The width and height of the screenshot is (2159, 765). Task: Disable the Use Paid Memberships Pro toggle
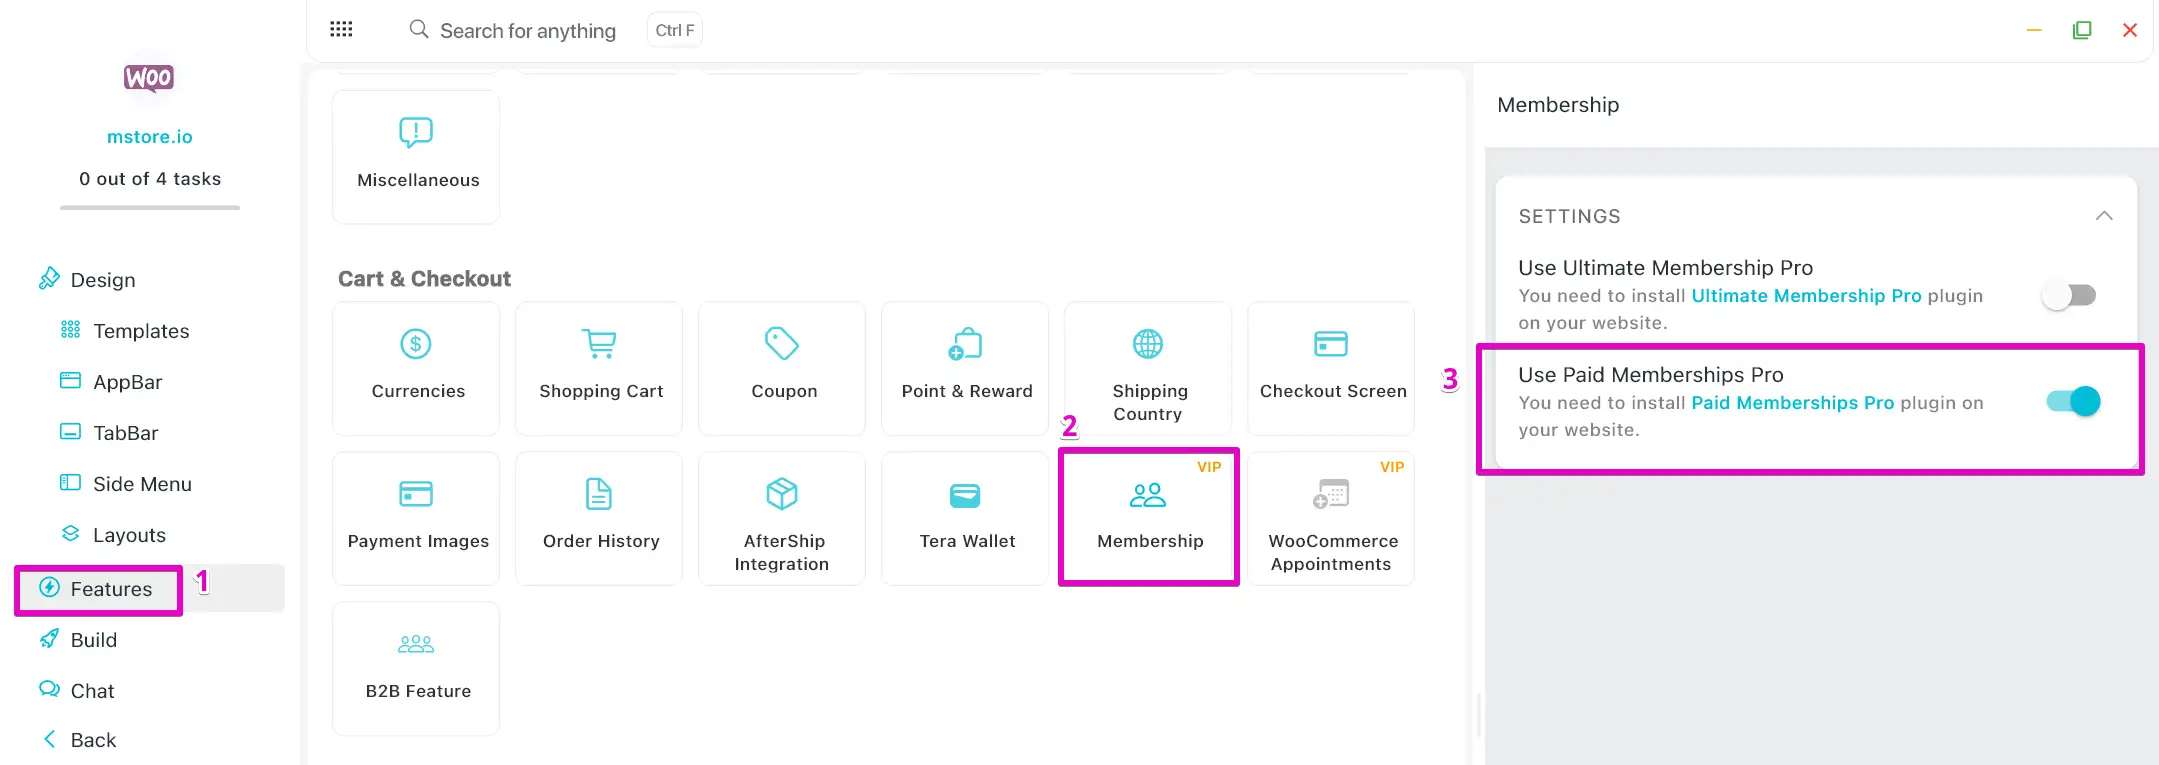pos(2073,402)
